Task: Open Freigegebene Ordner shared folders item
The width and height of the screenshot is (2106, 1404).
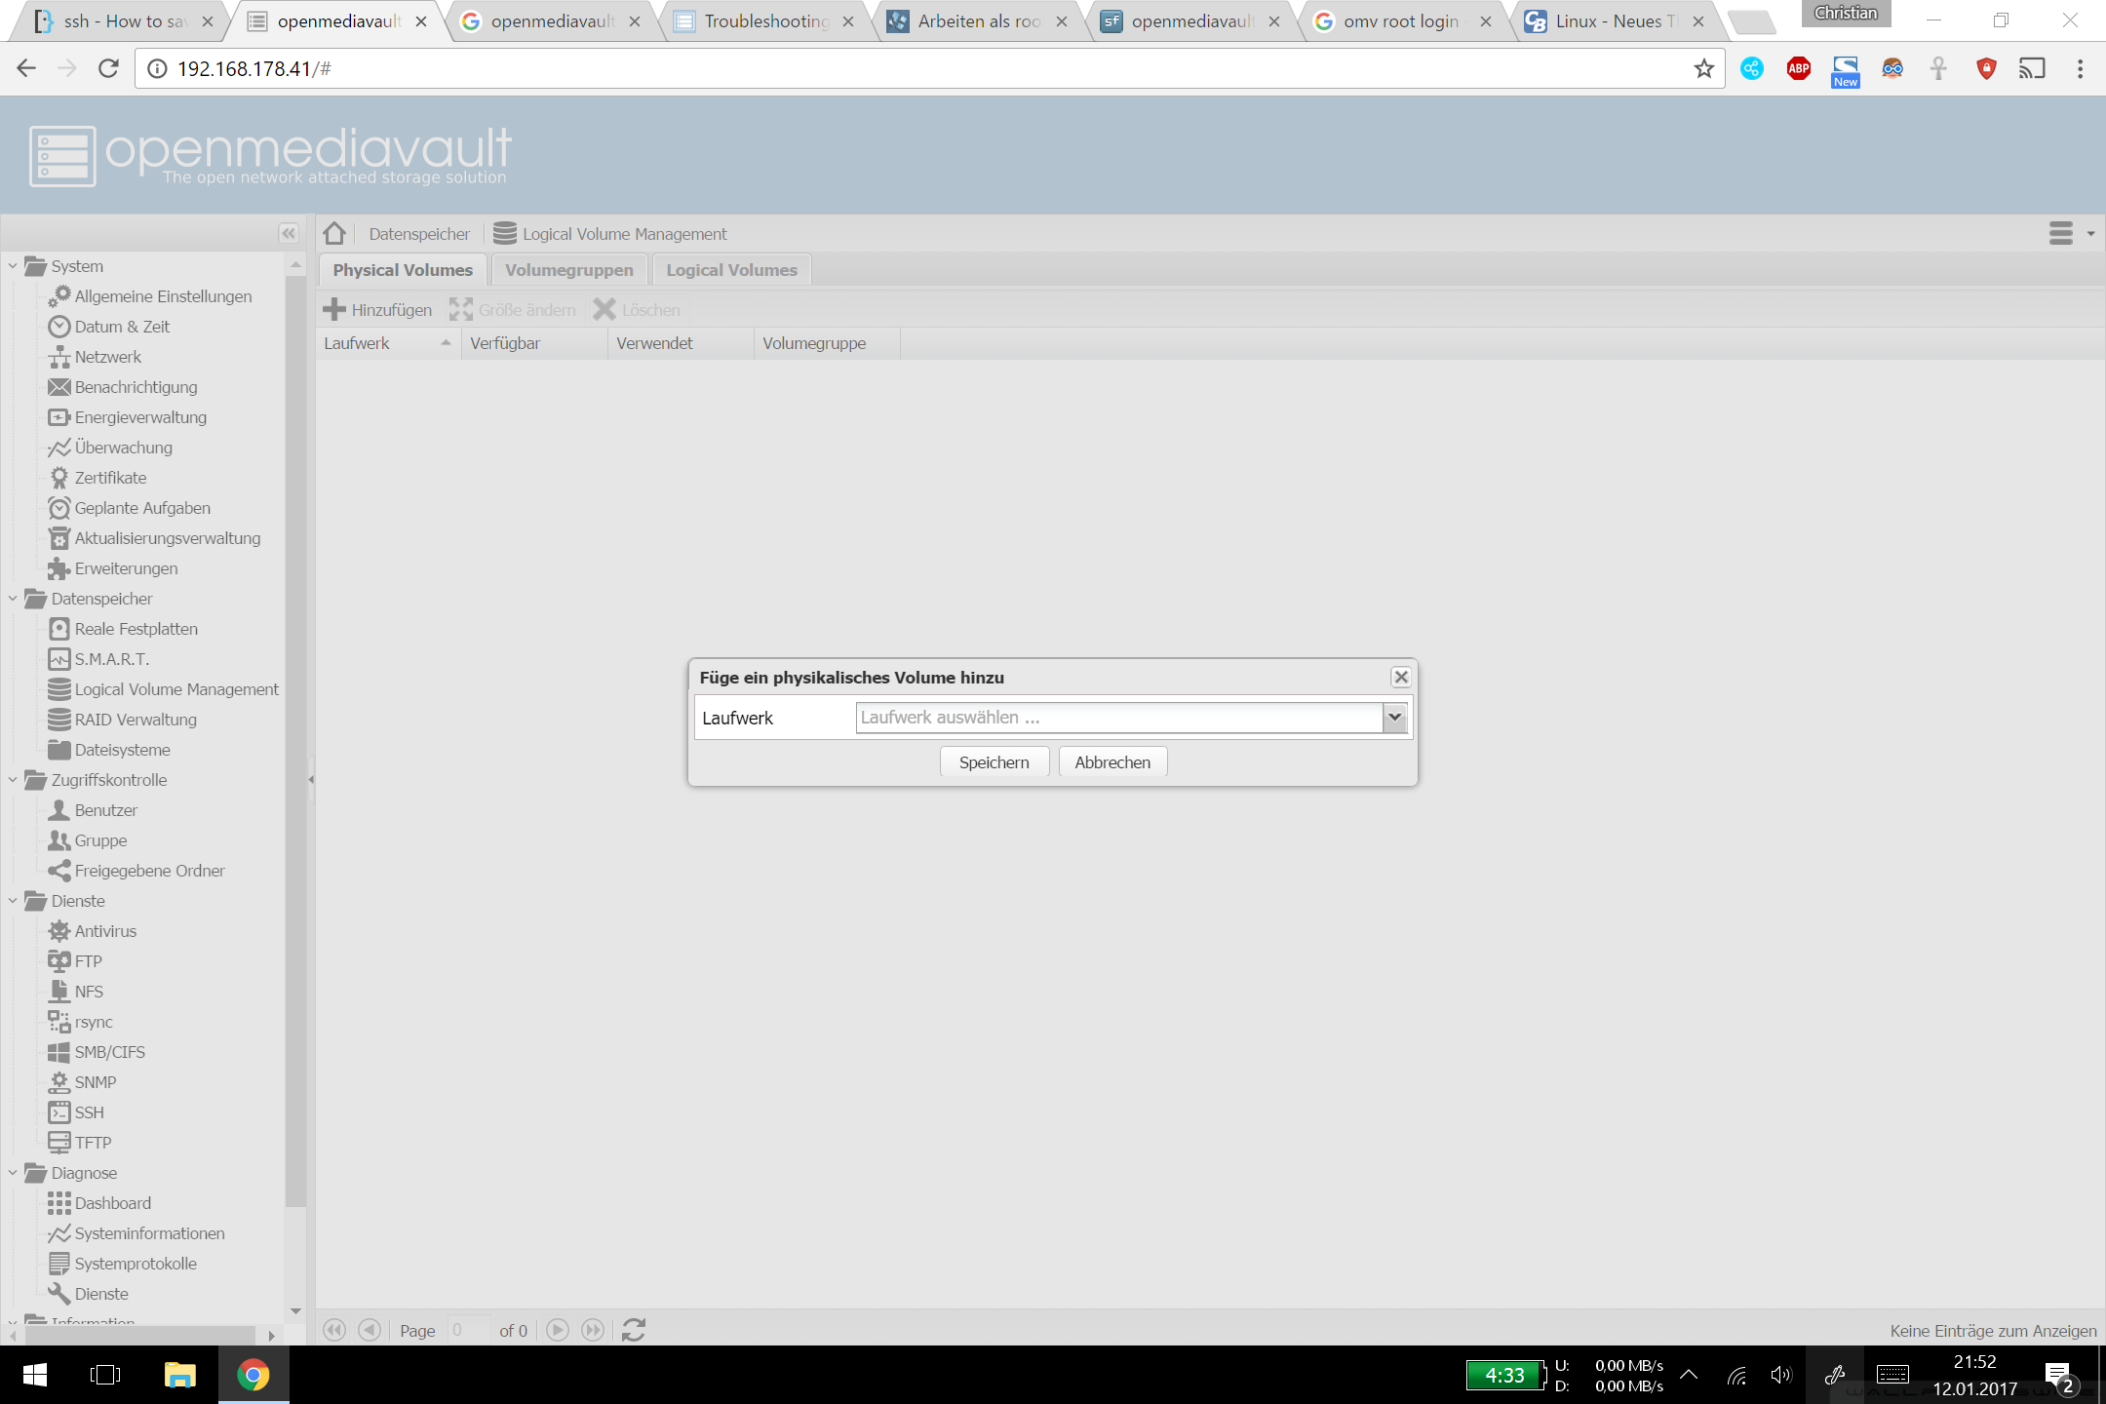Action: point(149,870)
